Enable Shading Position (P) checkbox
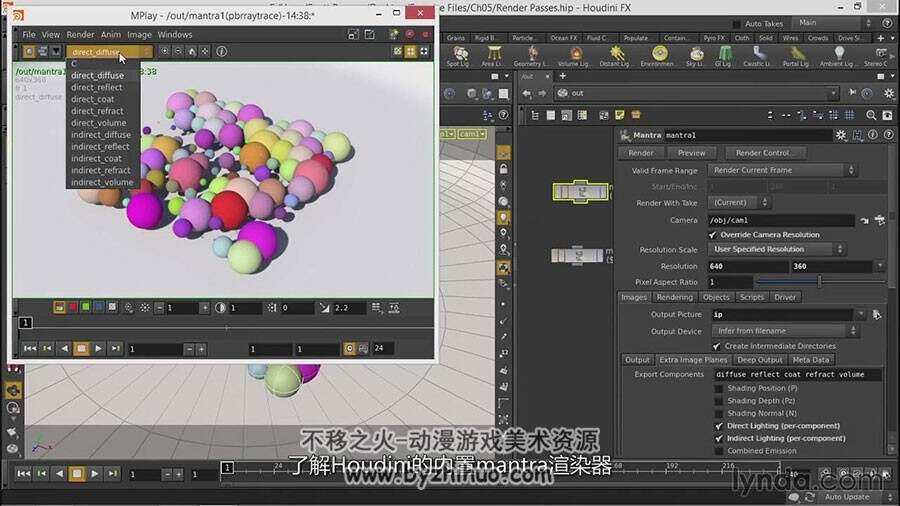This screenshot has height=506, width=900. 719,388
